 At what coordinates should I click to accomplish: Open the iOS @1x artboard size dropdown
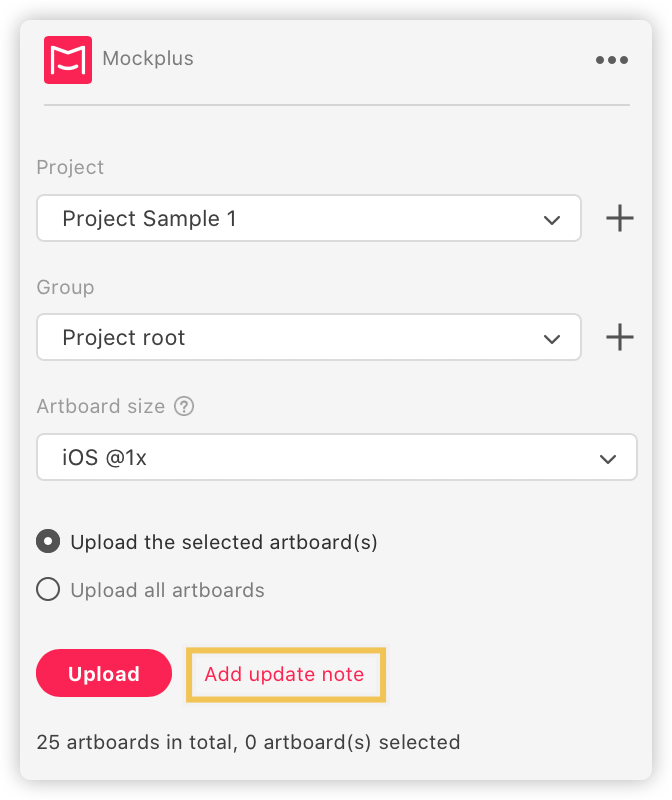click(337, 457)
